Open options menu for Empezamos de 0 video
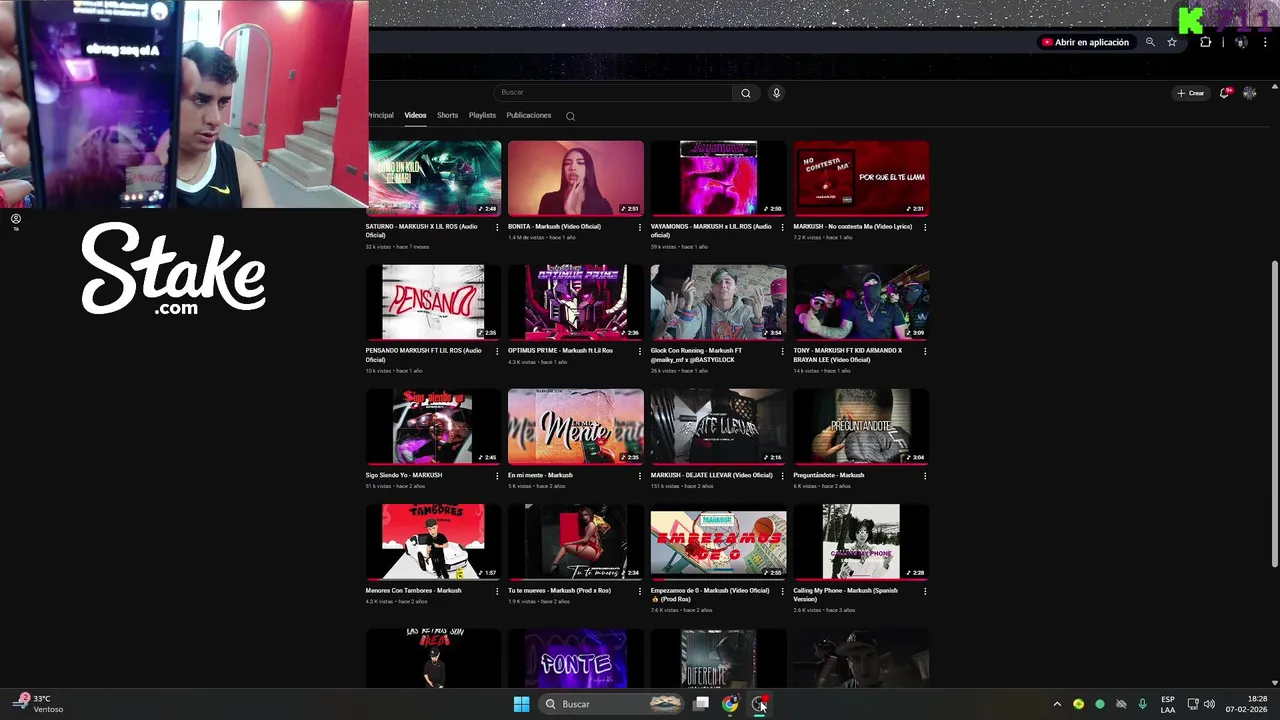Image resolution: width=1280 pixels, height=720 pixels. point(782,591)
